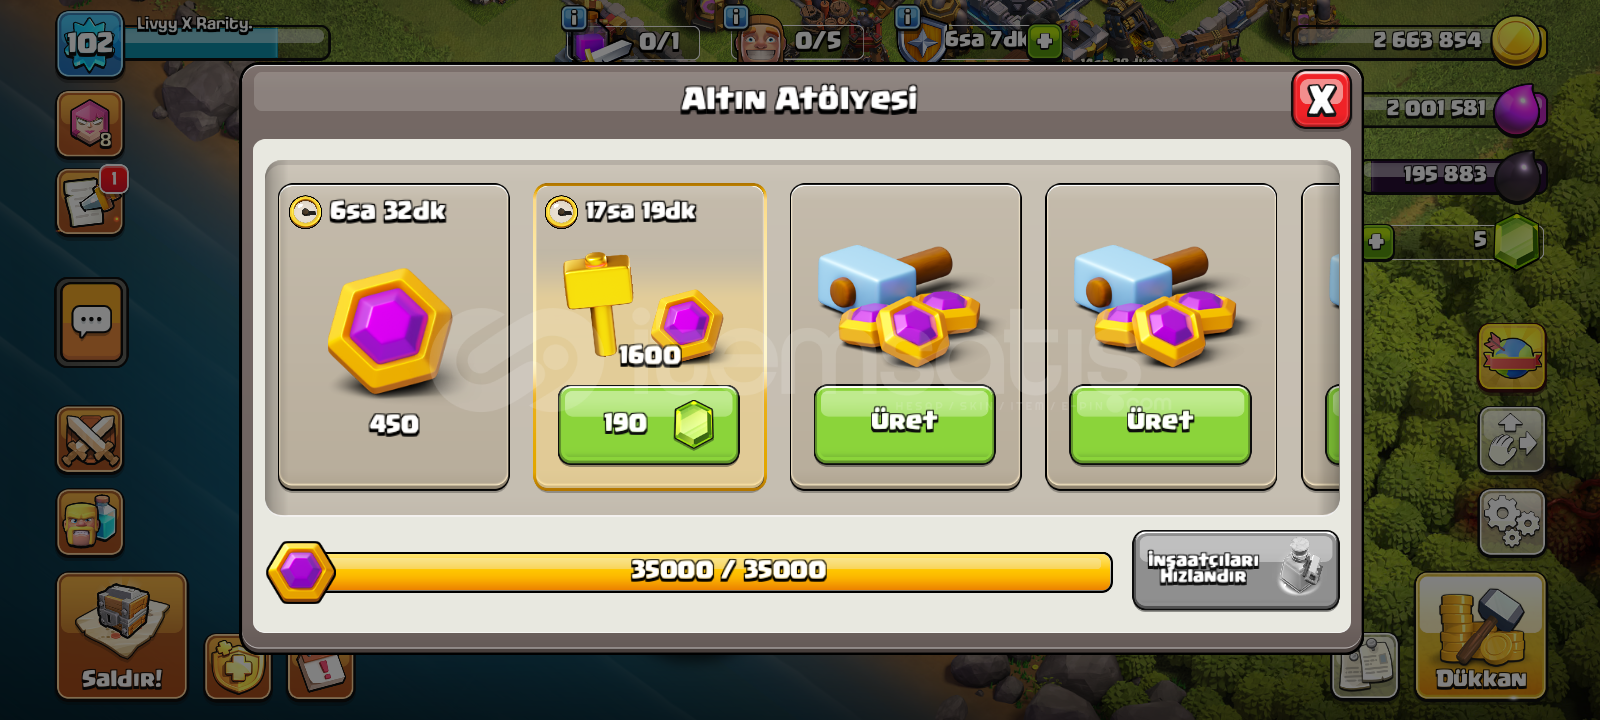Image resolution: width=1600 pixels, height=720 pixels.
Task: Open the hero portrait icon with badge 8
Action: (x=90, y=124)
